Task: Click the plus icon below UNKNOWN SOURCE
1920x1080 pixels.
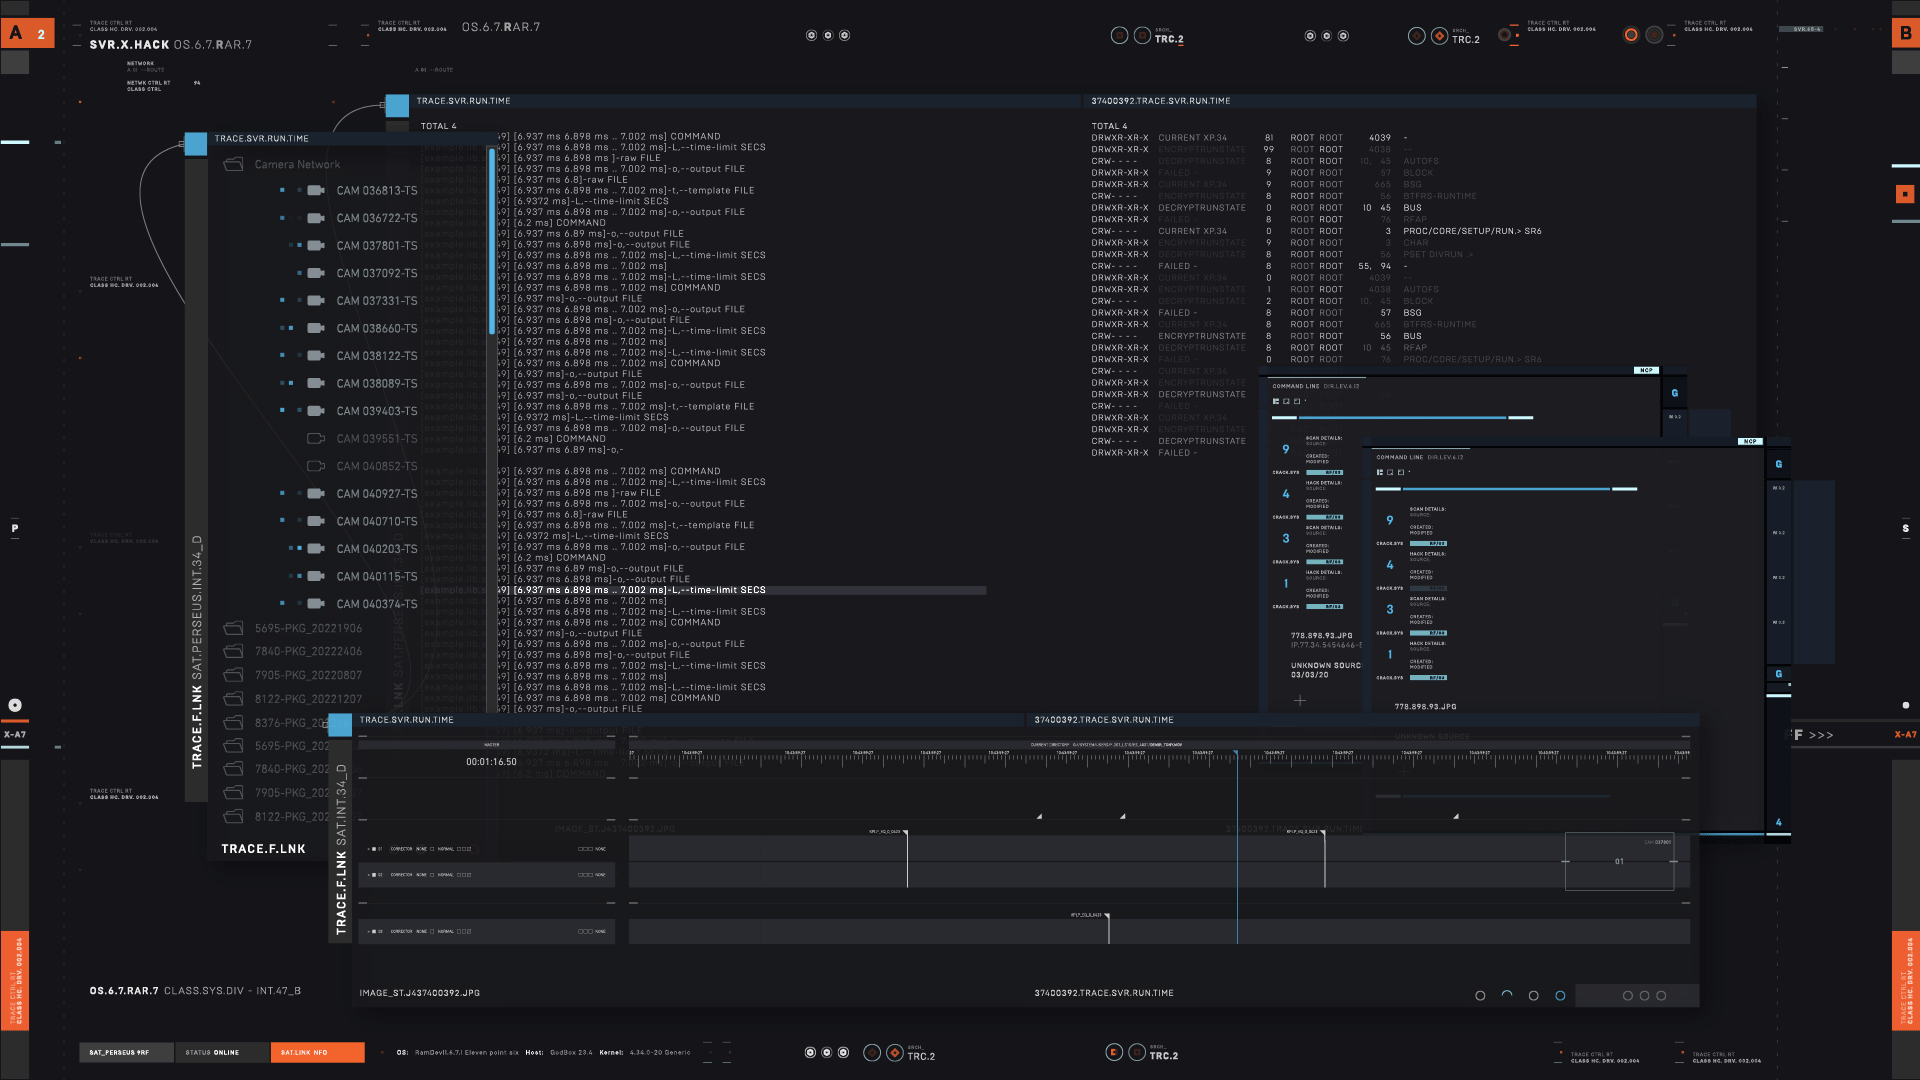Action: click(1300, 700)
